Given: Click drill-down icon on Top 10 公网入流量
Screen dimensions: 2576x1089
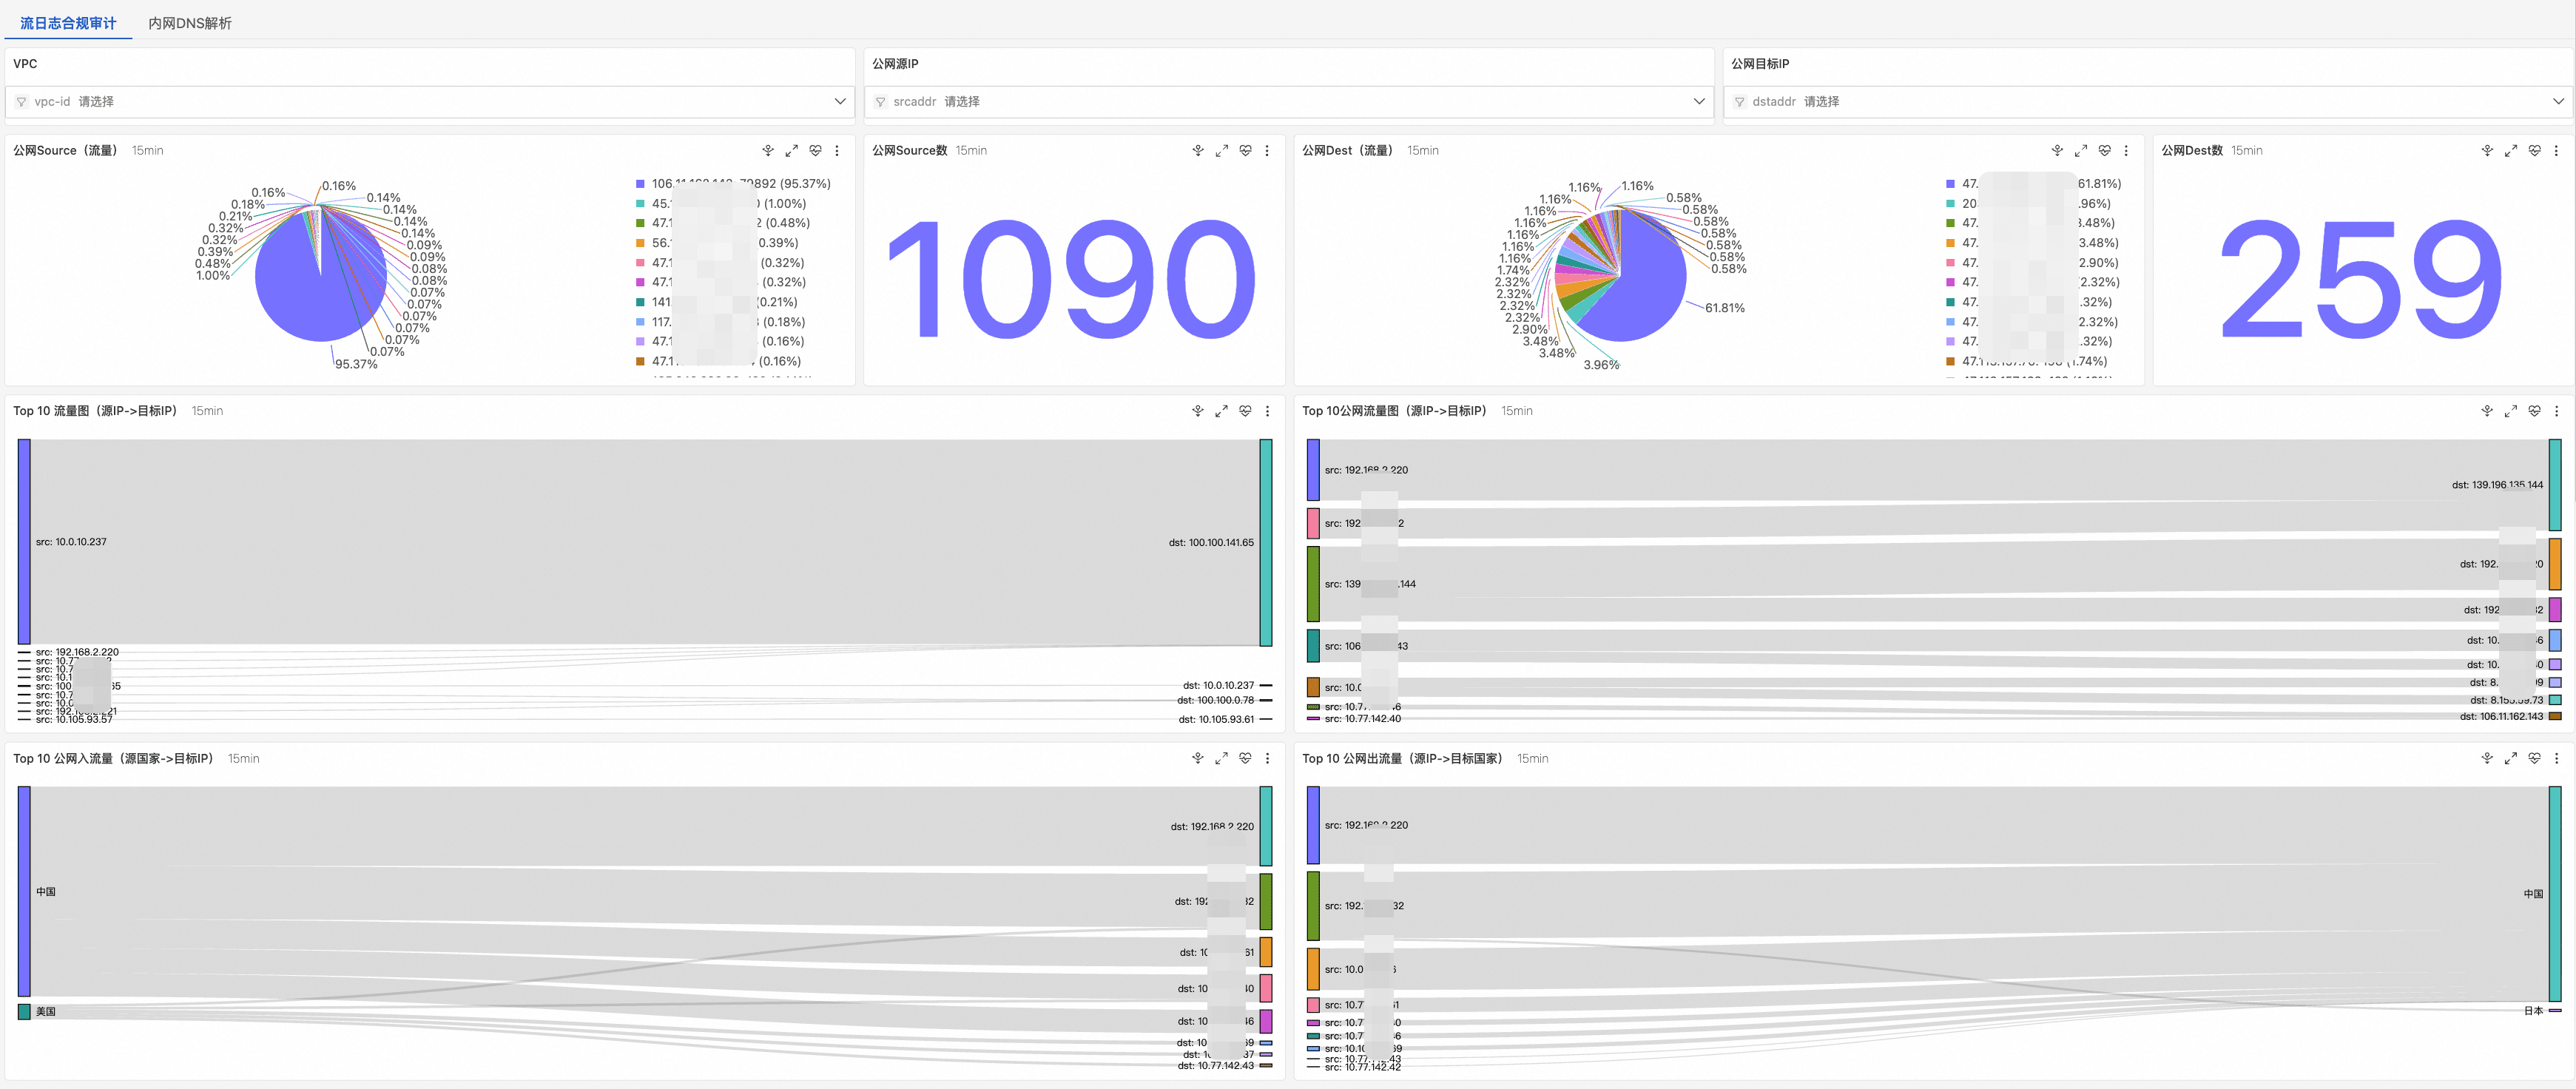Looking at the screenshot, I should pyautogui.click(x=1198, y=759).
